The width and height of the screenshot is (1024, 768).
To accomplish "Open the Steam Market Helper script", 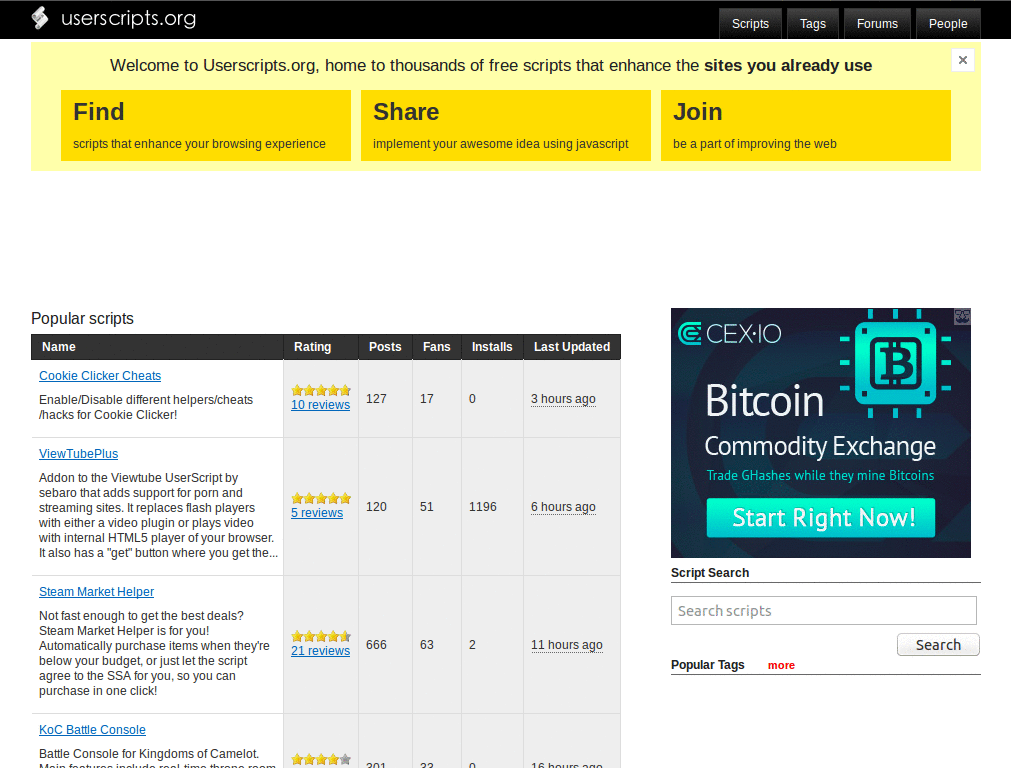I will click(96, 592).
